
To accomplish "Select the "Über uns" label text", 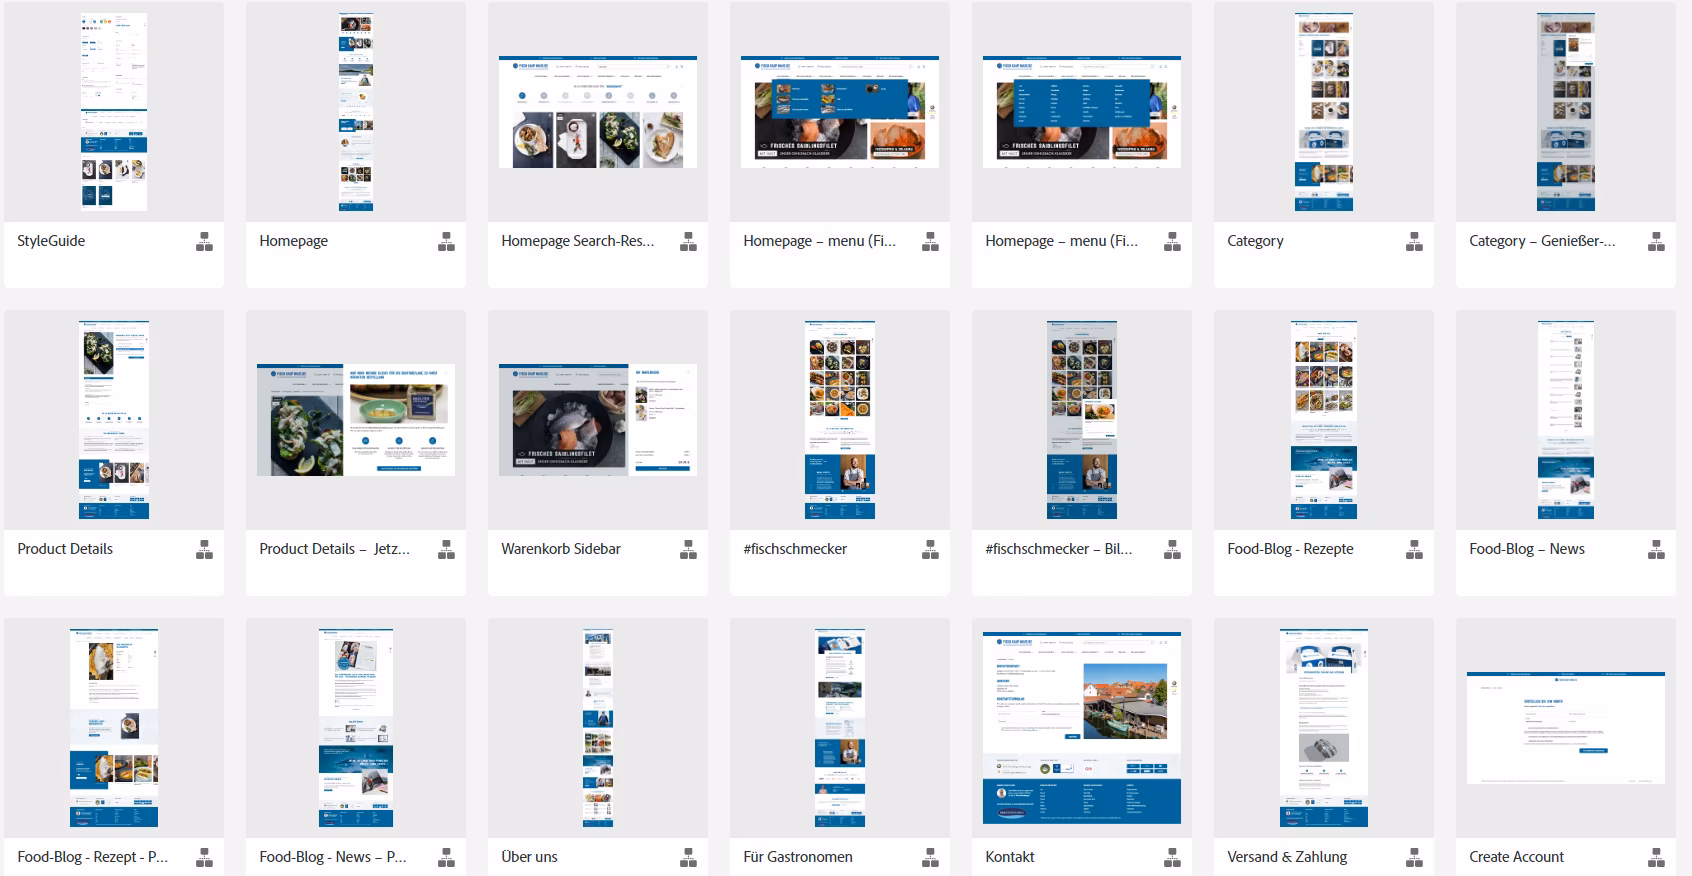I will pos(529,857).
